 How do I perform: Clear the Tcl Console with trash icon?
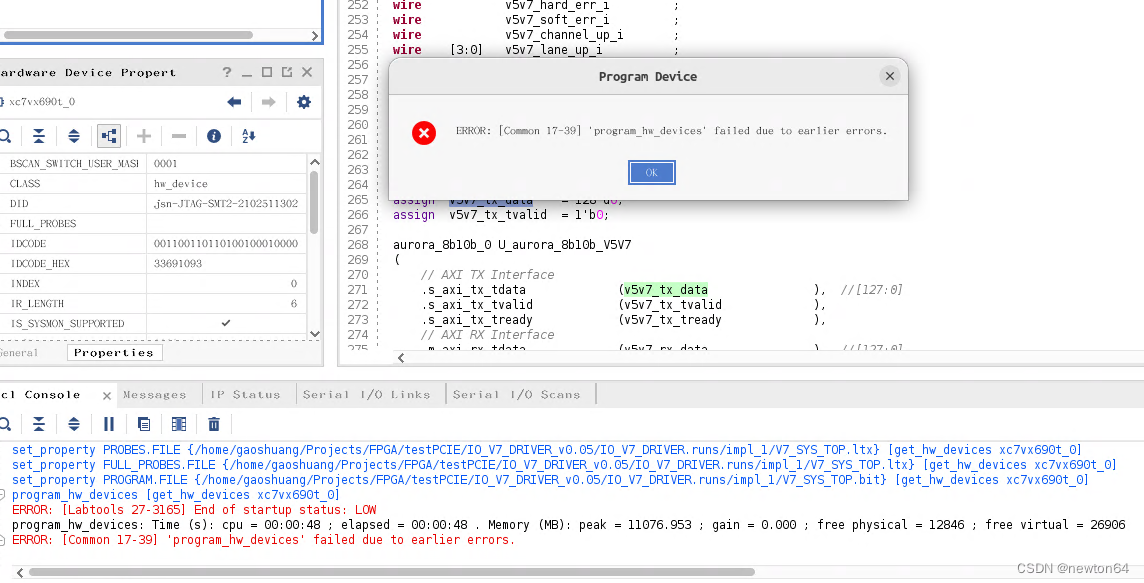pos(214,424)
